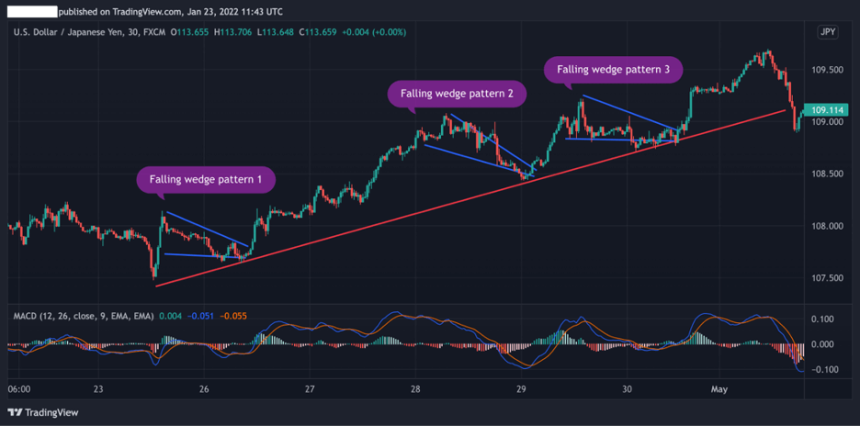Click the 29 date on time axis

click(520, 389)
